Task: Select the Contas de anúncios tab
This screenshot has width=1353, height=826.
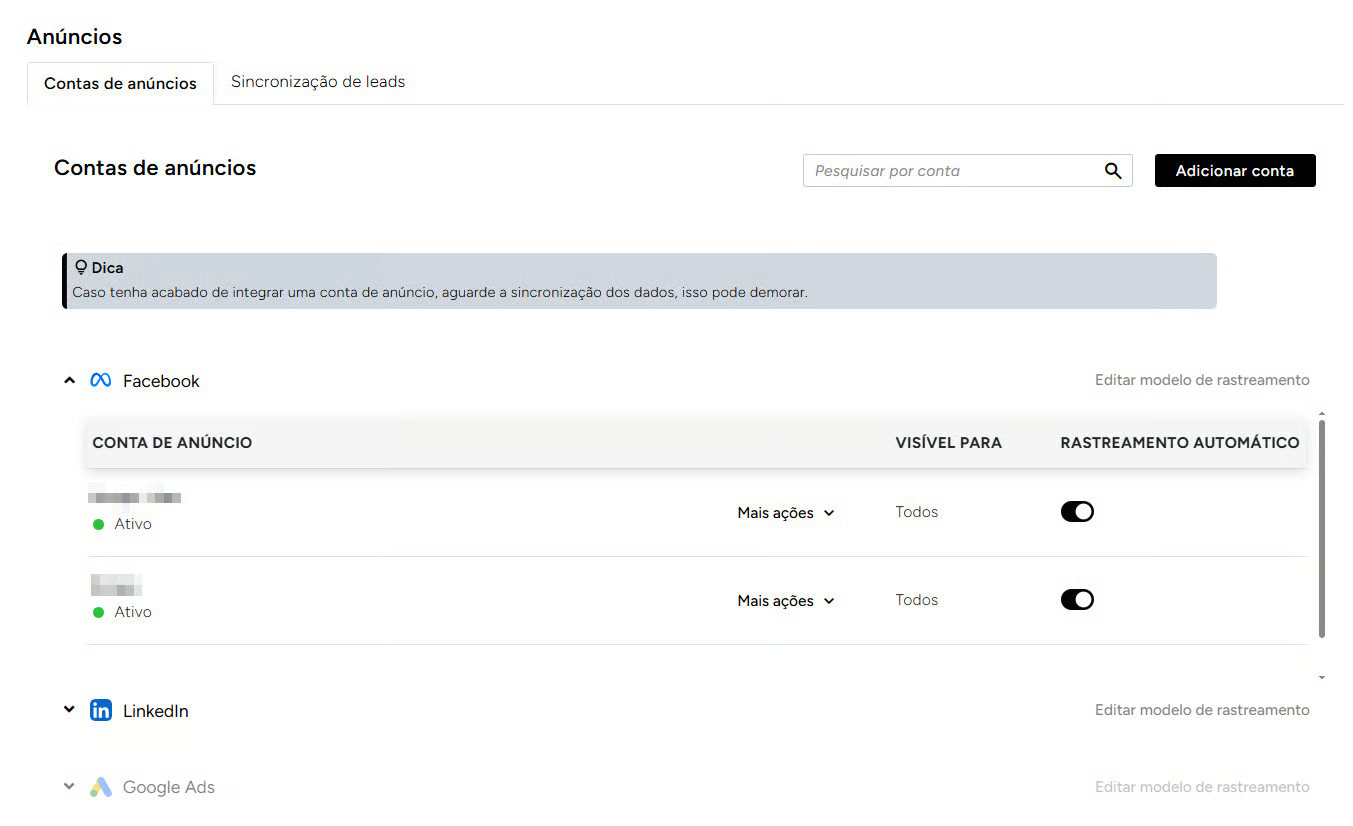Action: (x=120, y=84)
